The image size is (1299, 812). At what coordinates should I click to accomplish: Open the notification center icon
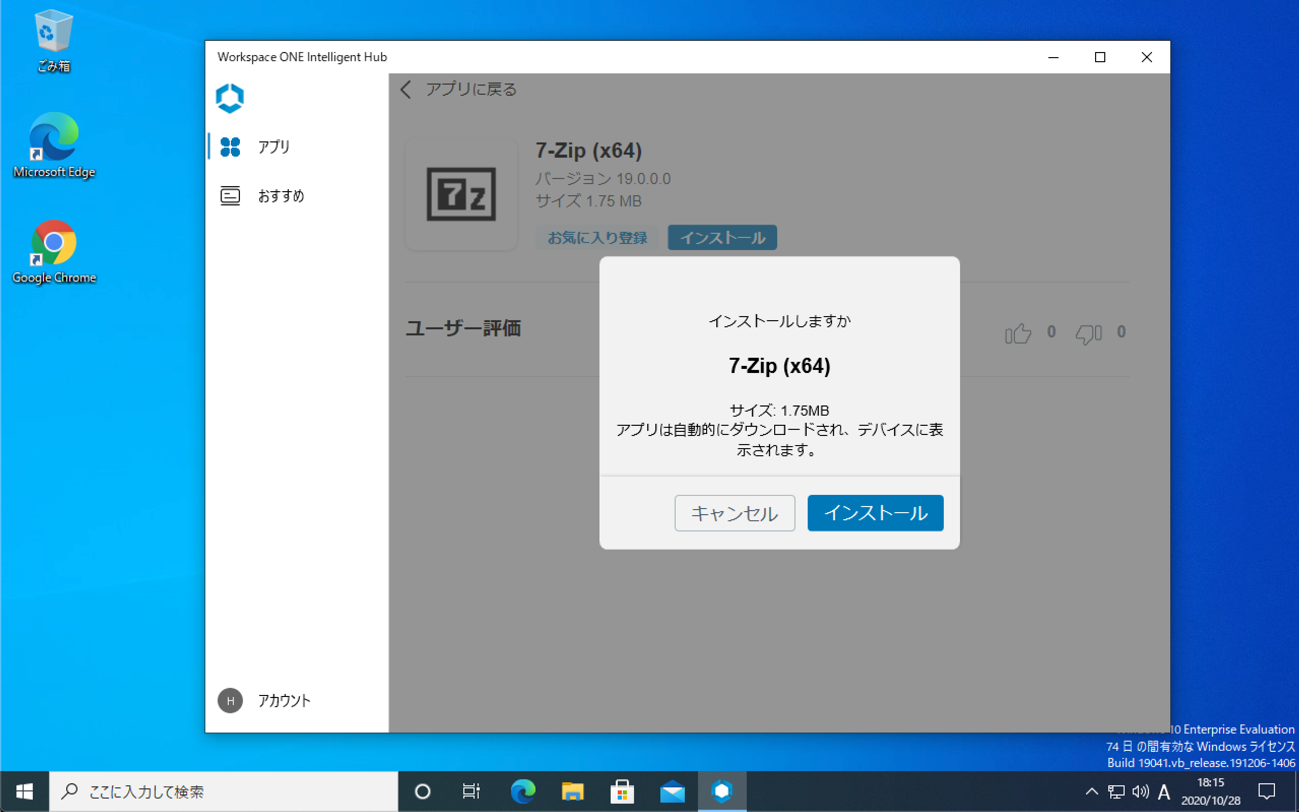(x=1267, y=791)
